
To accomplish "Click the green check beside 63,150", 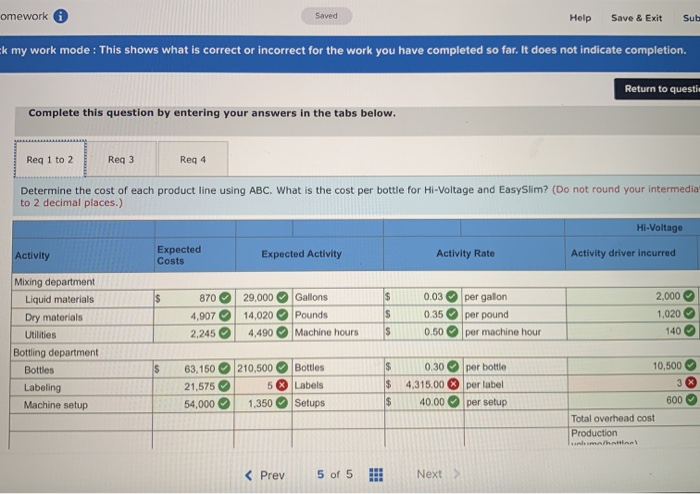I will pyautogui.click(x=225, y=369).
